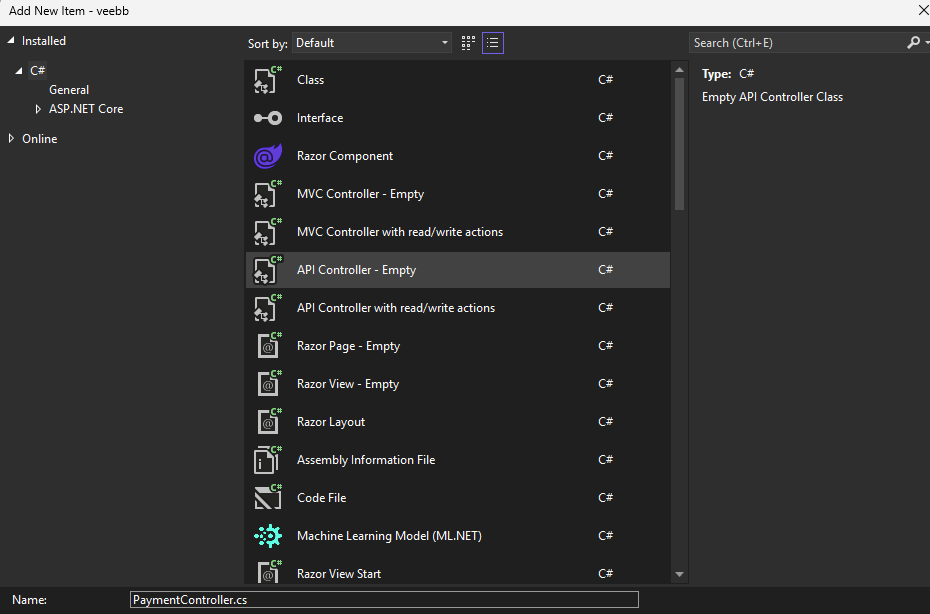930x614 pixels.
Task: Expand the Online category
Action: tap(12, 139)
